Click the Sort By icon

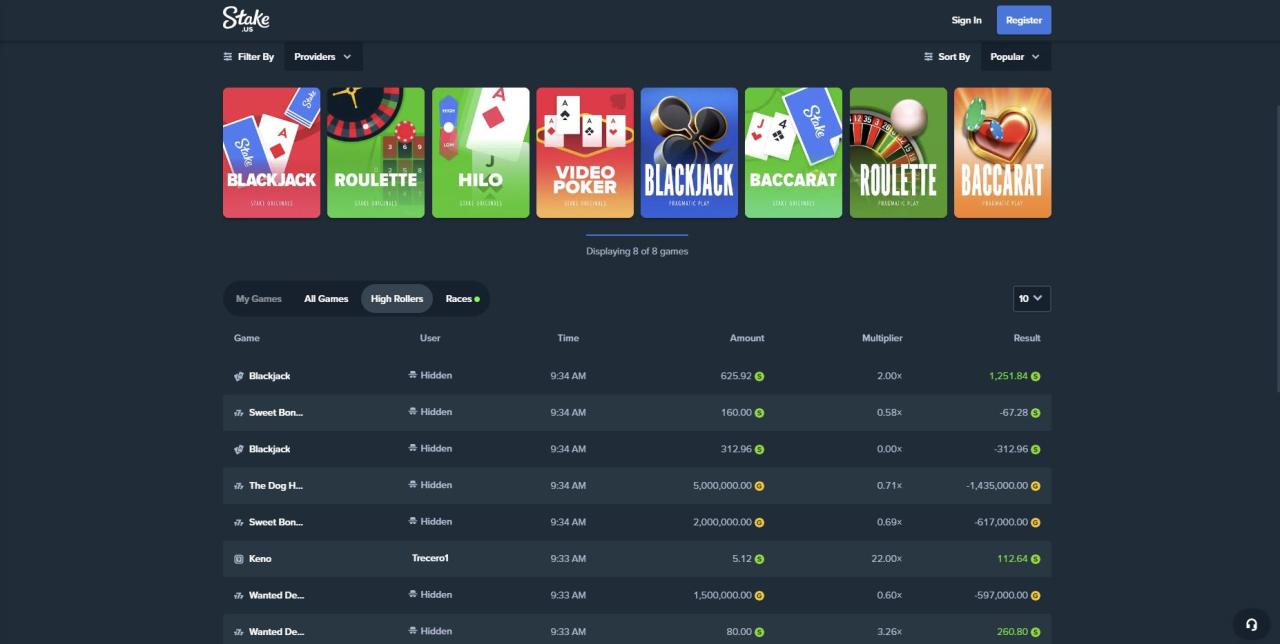927,56
